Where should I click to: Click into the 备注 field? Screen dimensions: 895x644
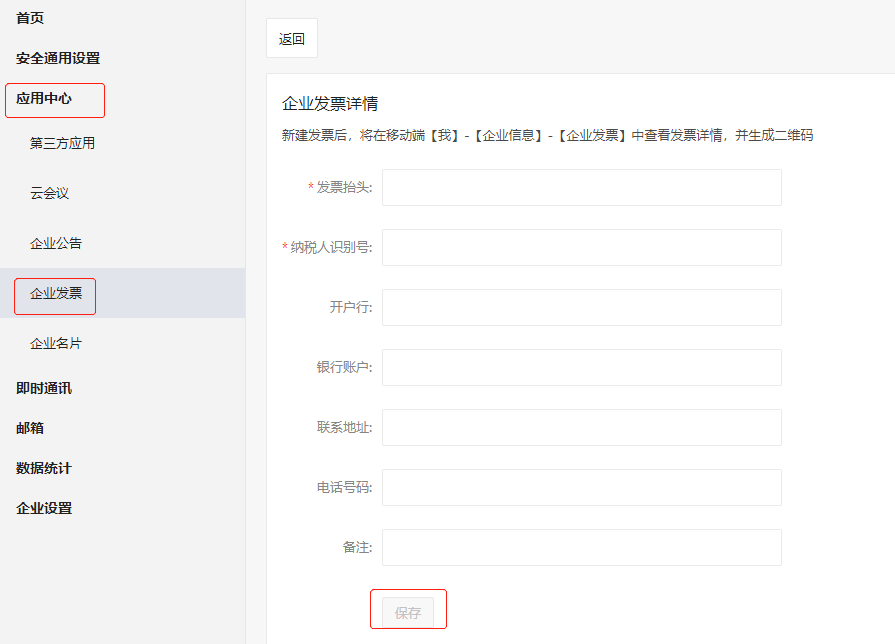(581, 547)
